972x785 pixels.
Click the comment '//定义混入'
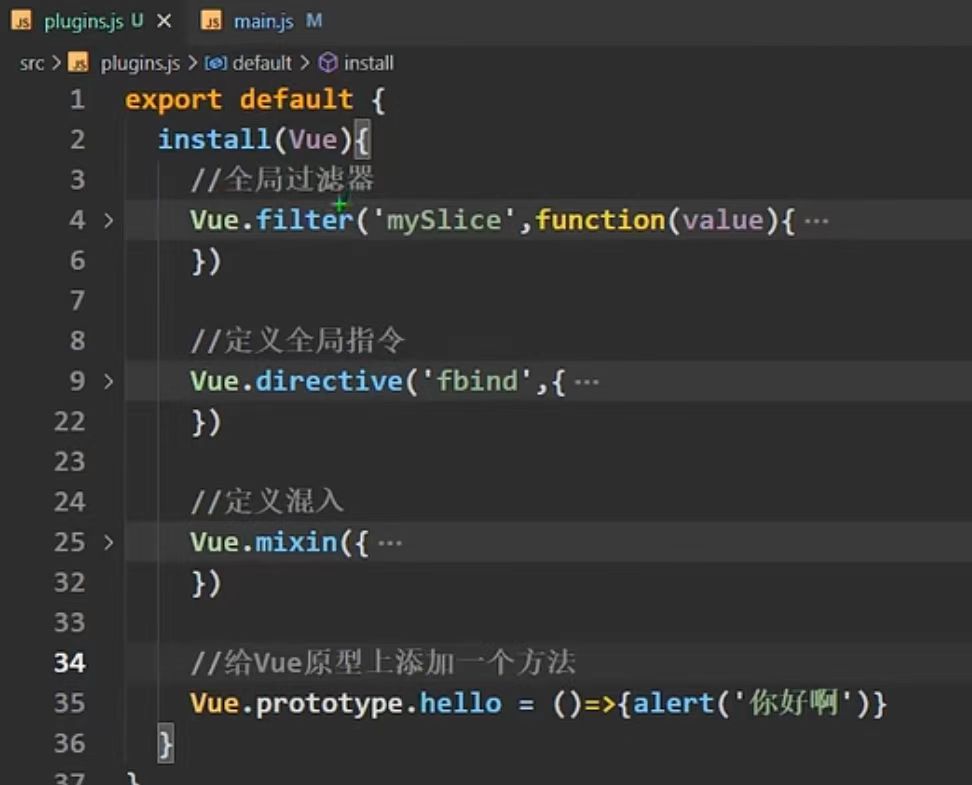coord(267,502)
